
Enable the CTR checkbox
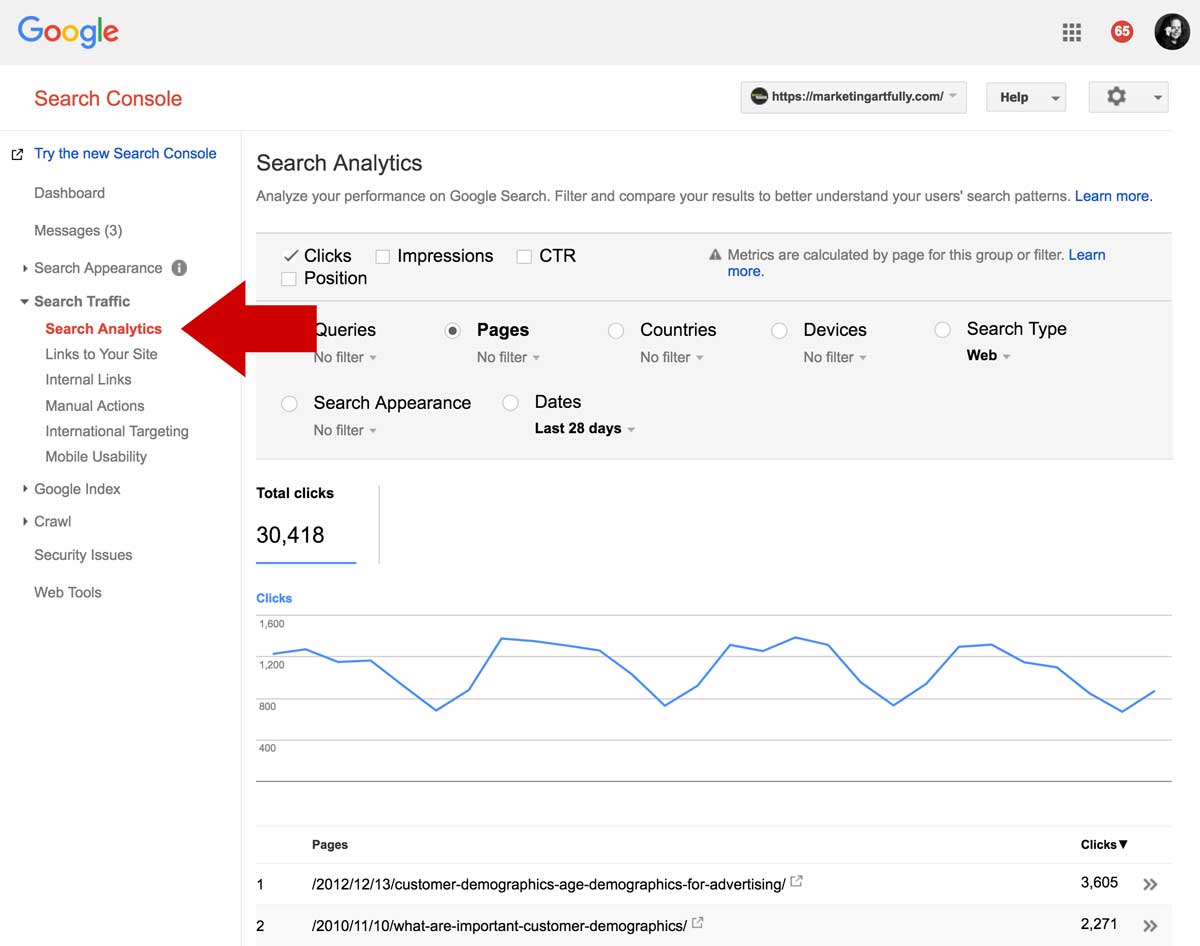524,256
